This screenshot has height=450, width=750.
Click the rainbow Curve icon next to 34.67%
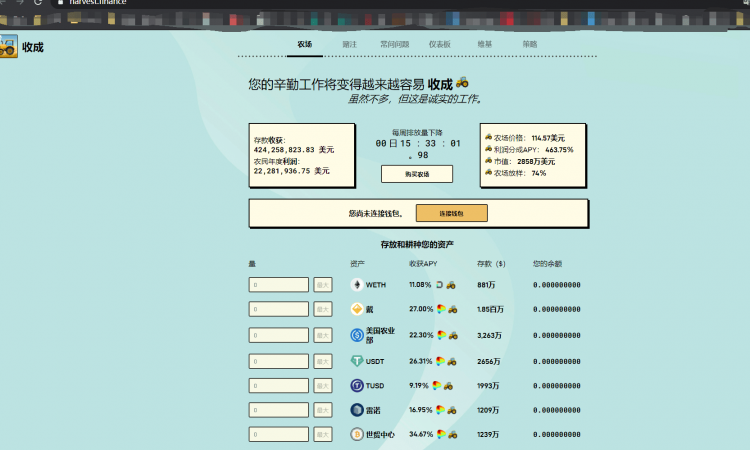click(441, 434)
